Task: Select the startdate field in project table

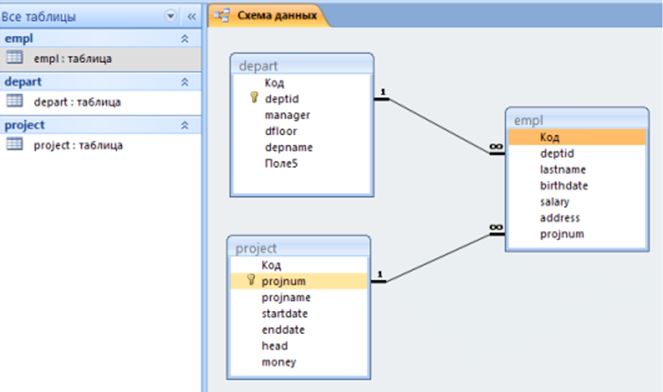Action: point(285,313)
